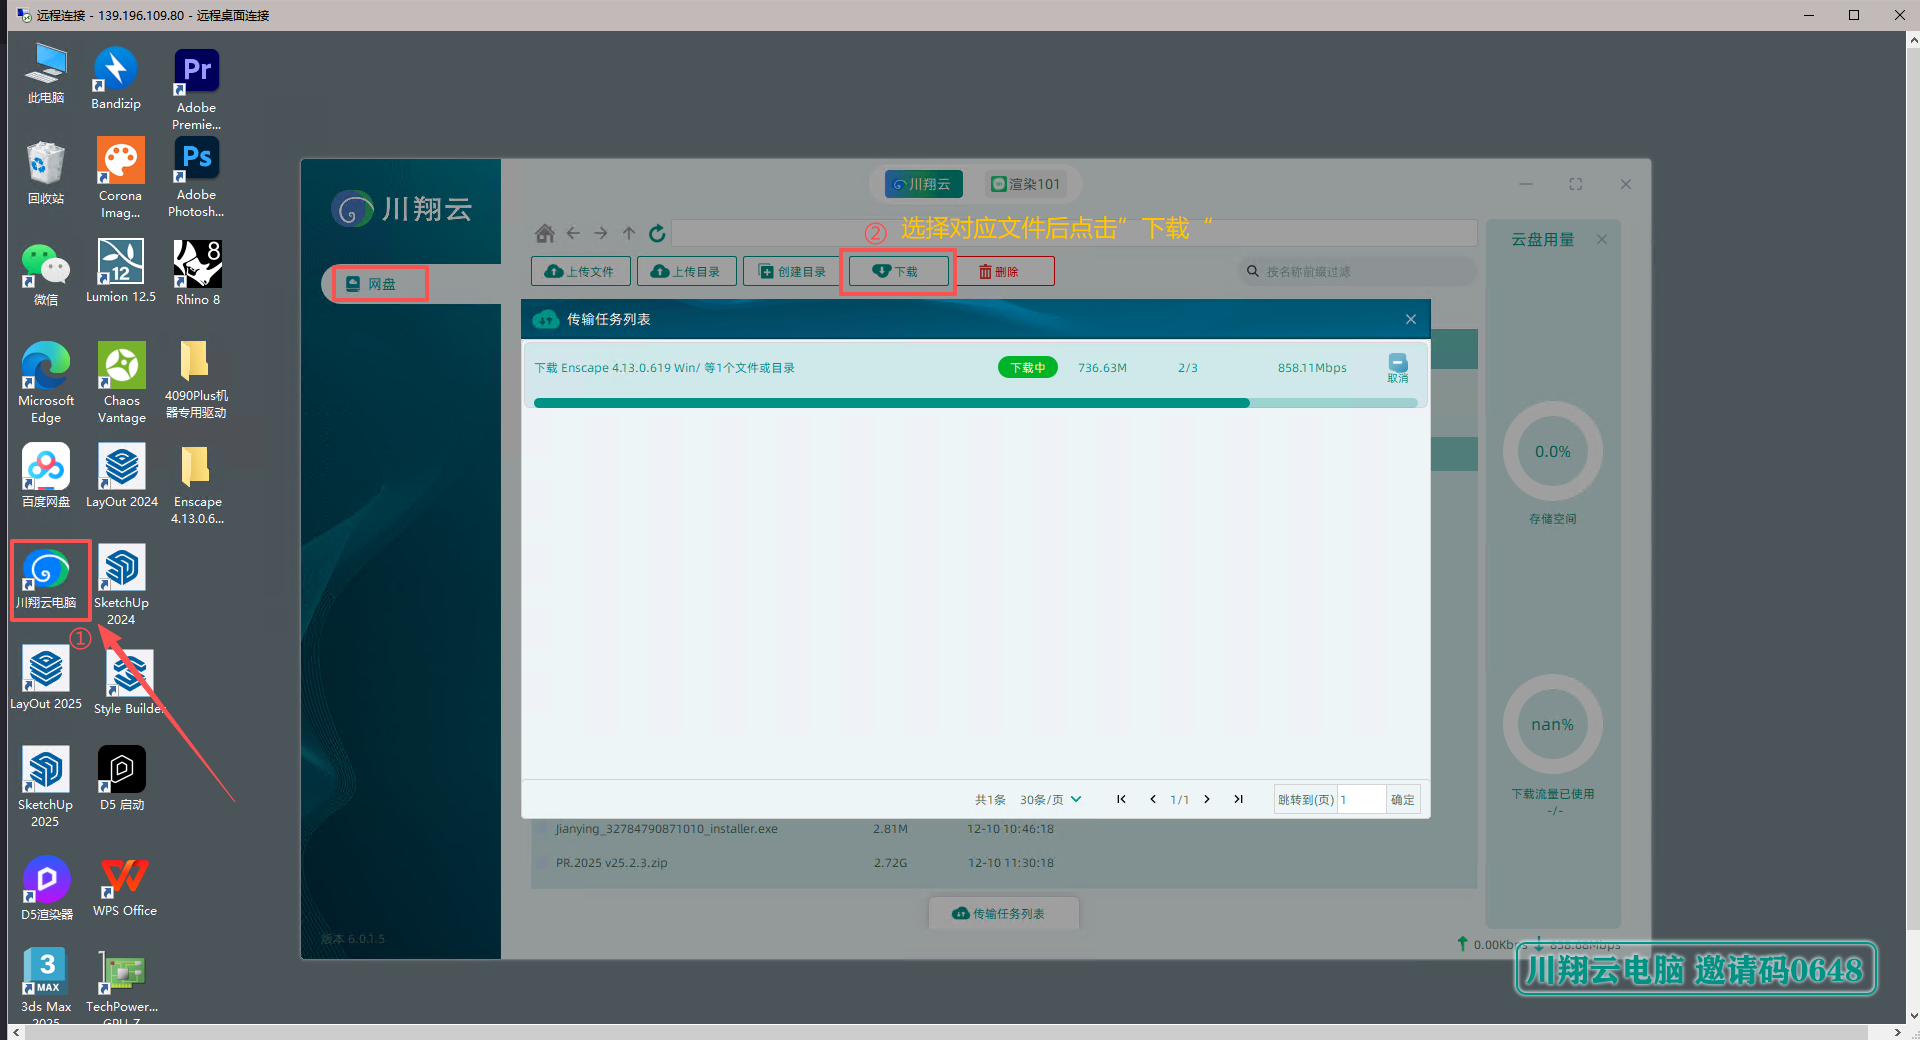Open Microsoft Edge shortcut

[x=46, y=383]
